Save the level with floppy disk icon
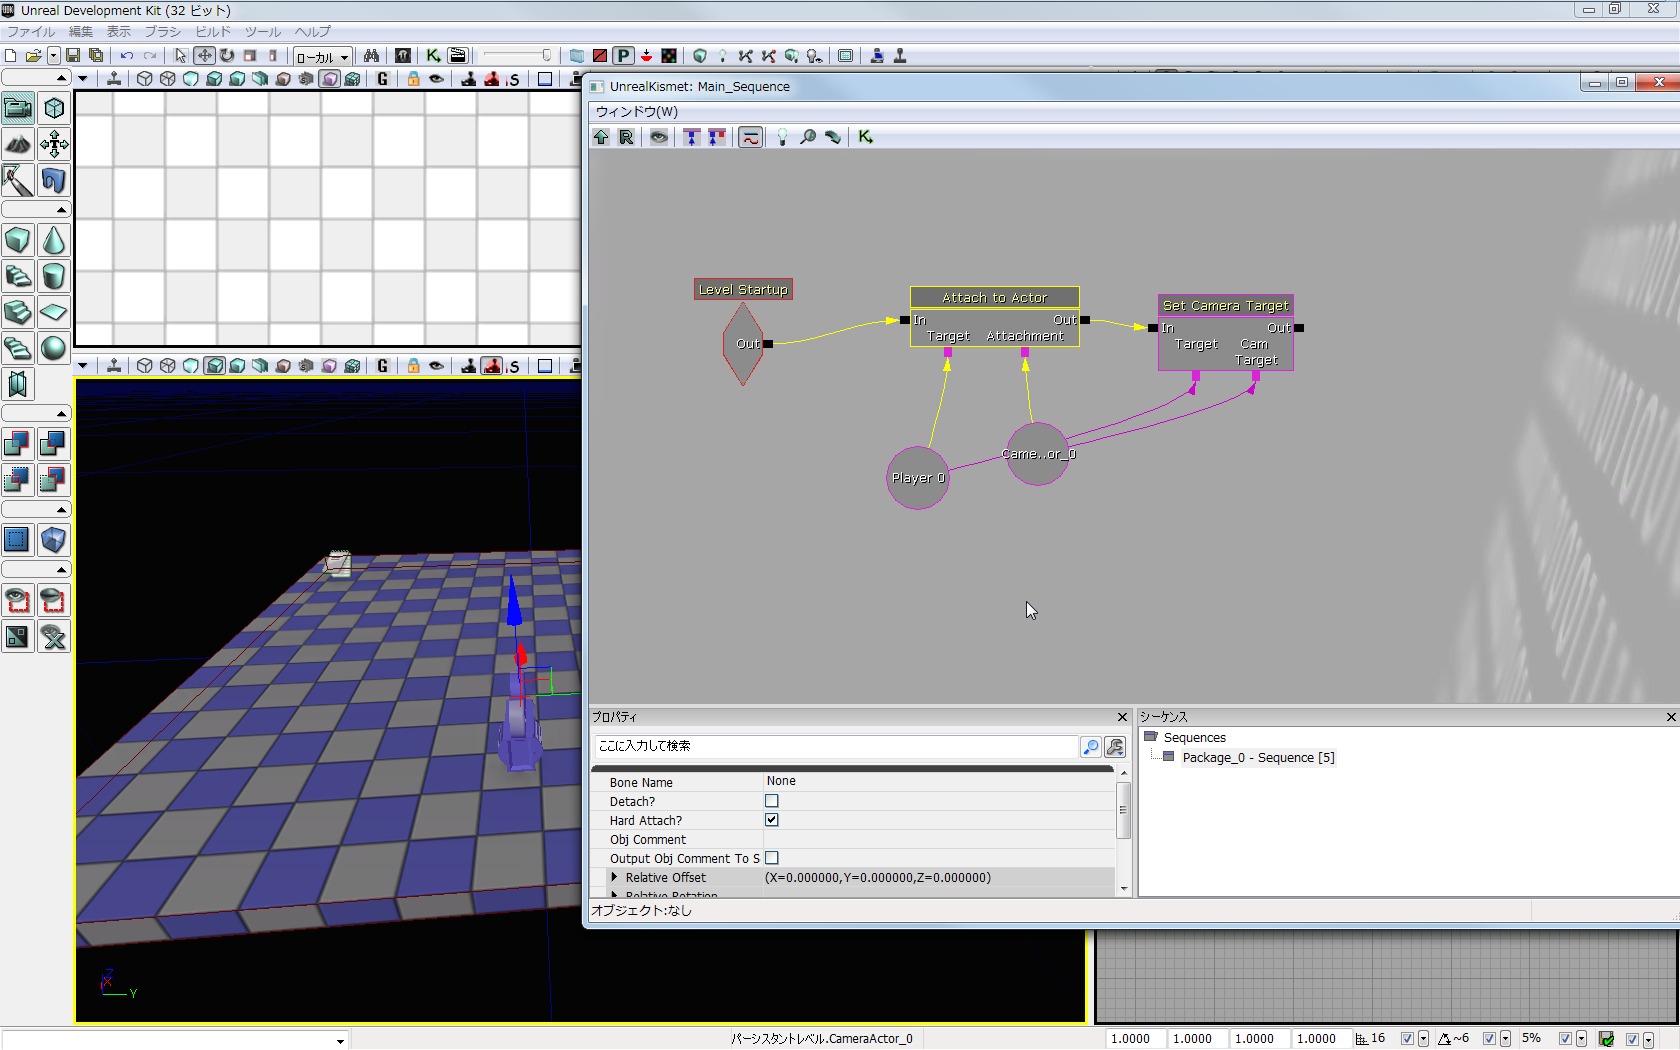 [73, 56]
